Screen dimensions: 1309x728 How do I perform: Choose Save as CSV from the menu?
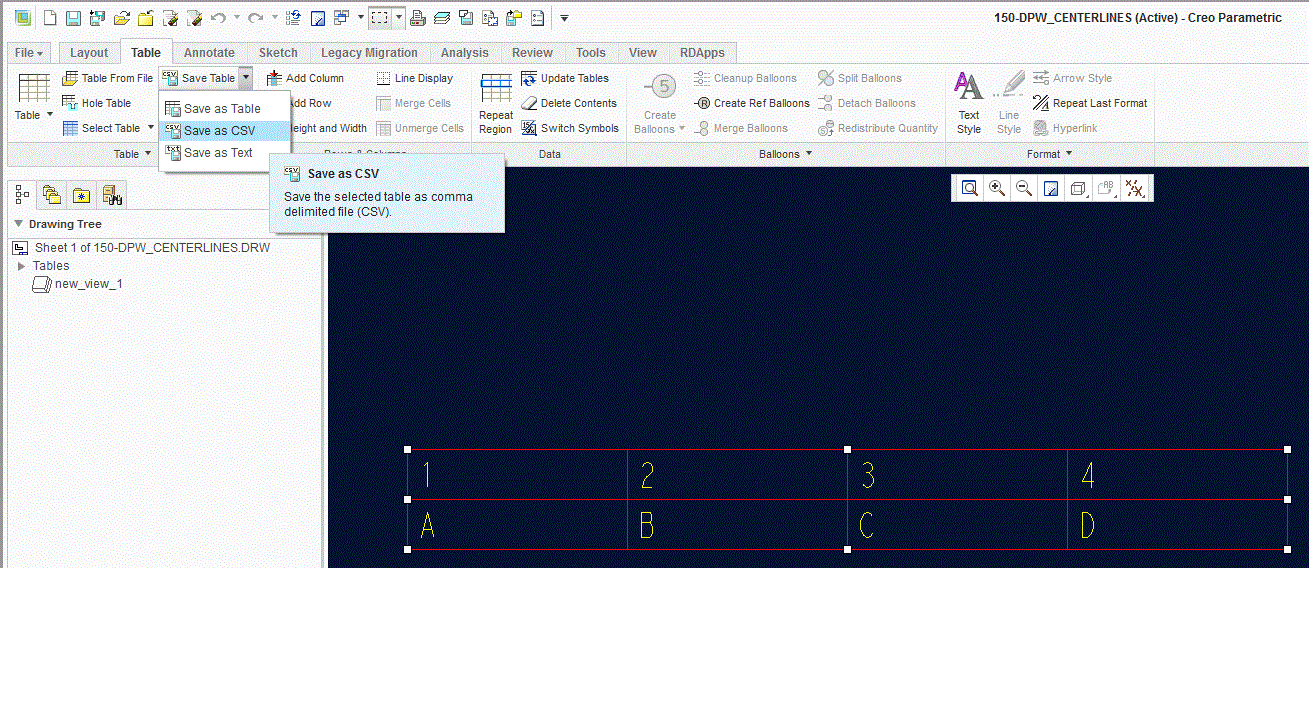point(222,131)
